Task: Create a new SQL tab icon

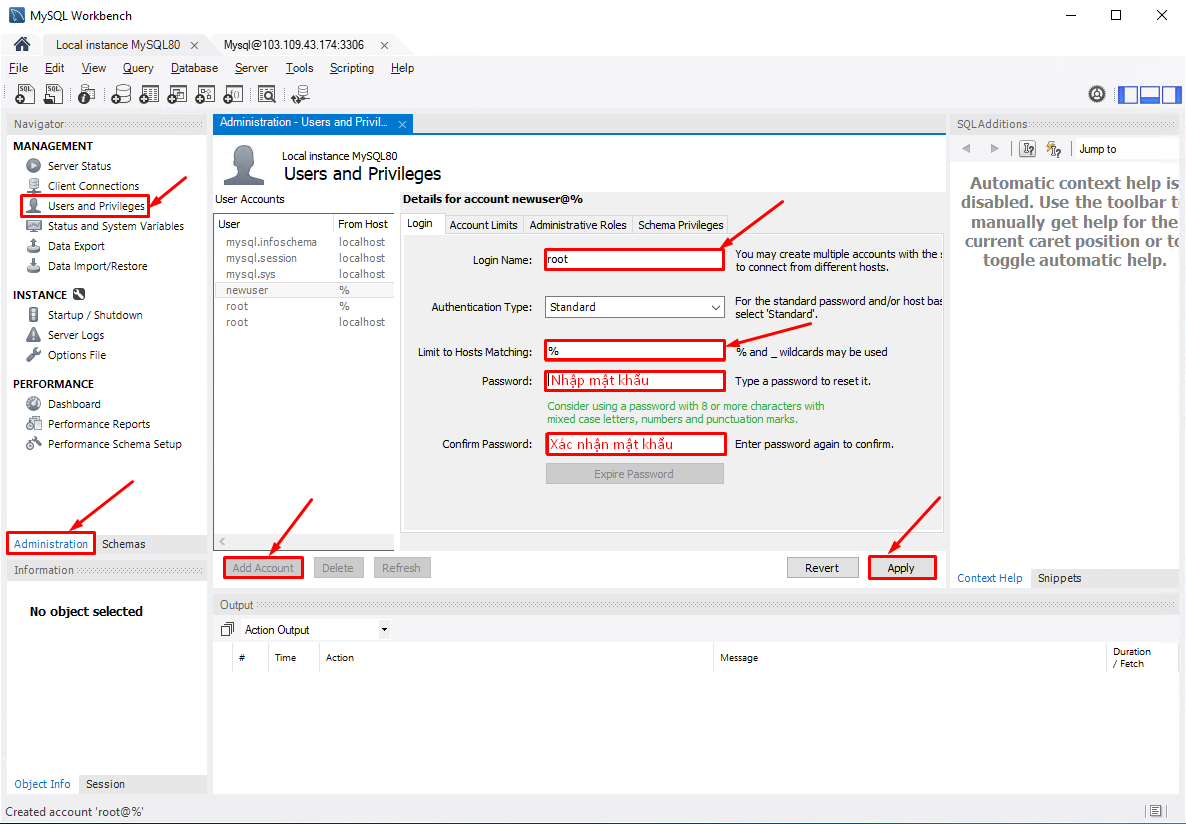Action: pyautogui.click(x=25, y=94)
